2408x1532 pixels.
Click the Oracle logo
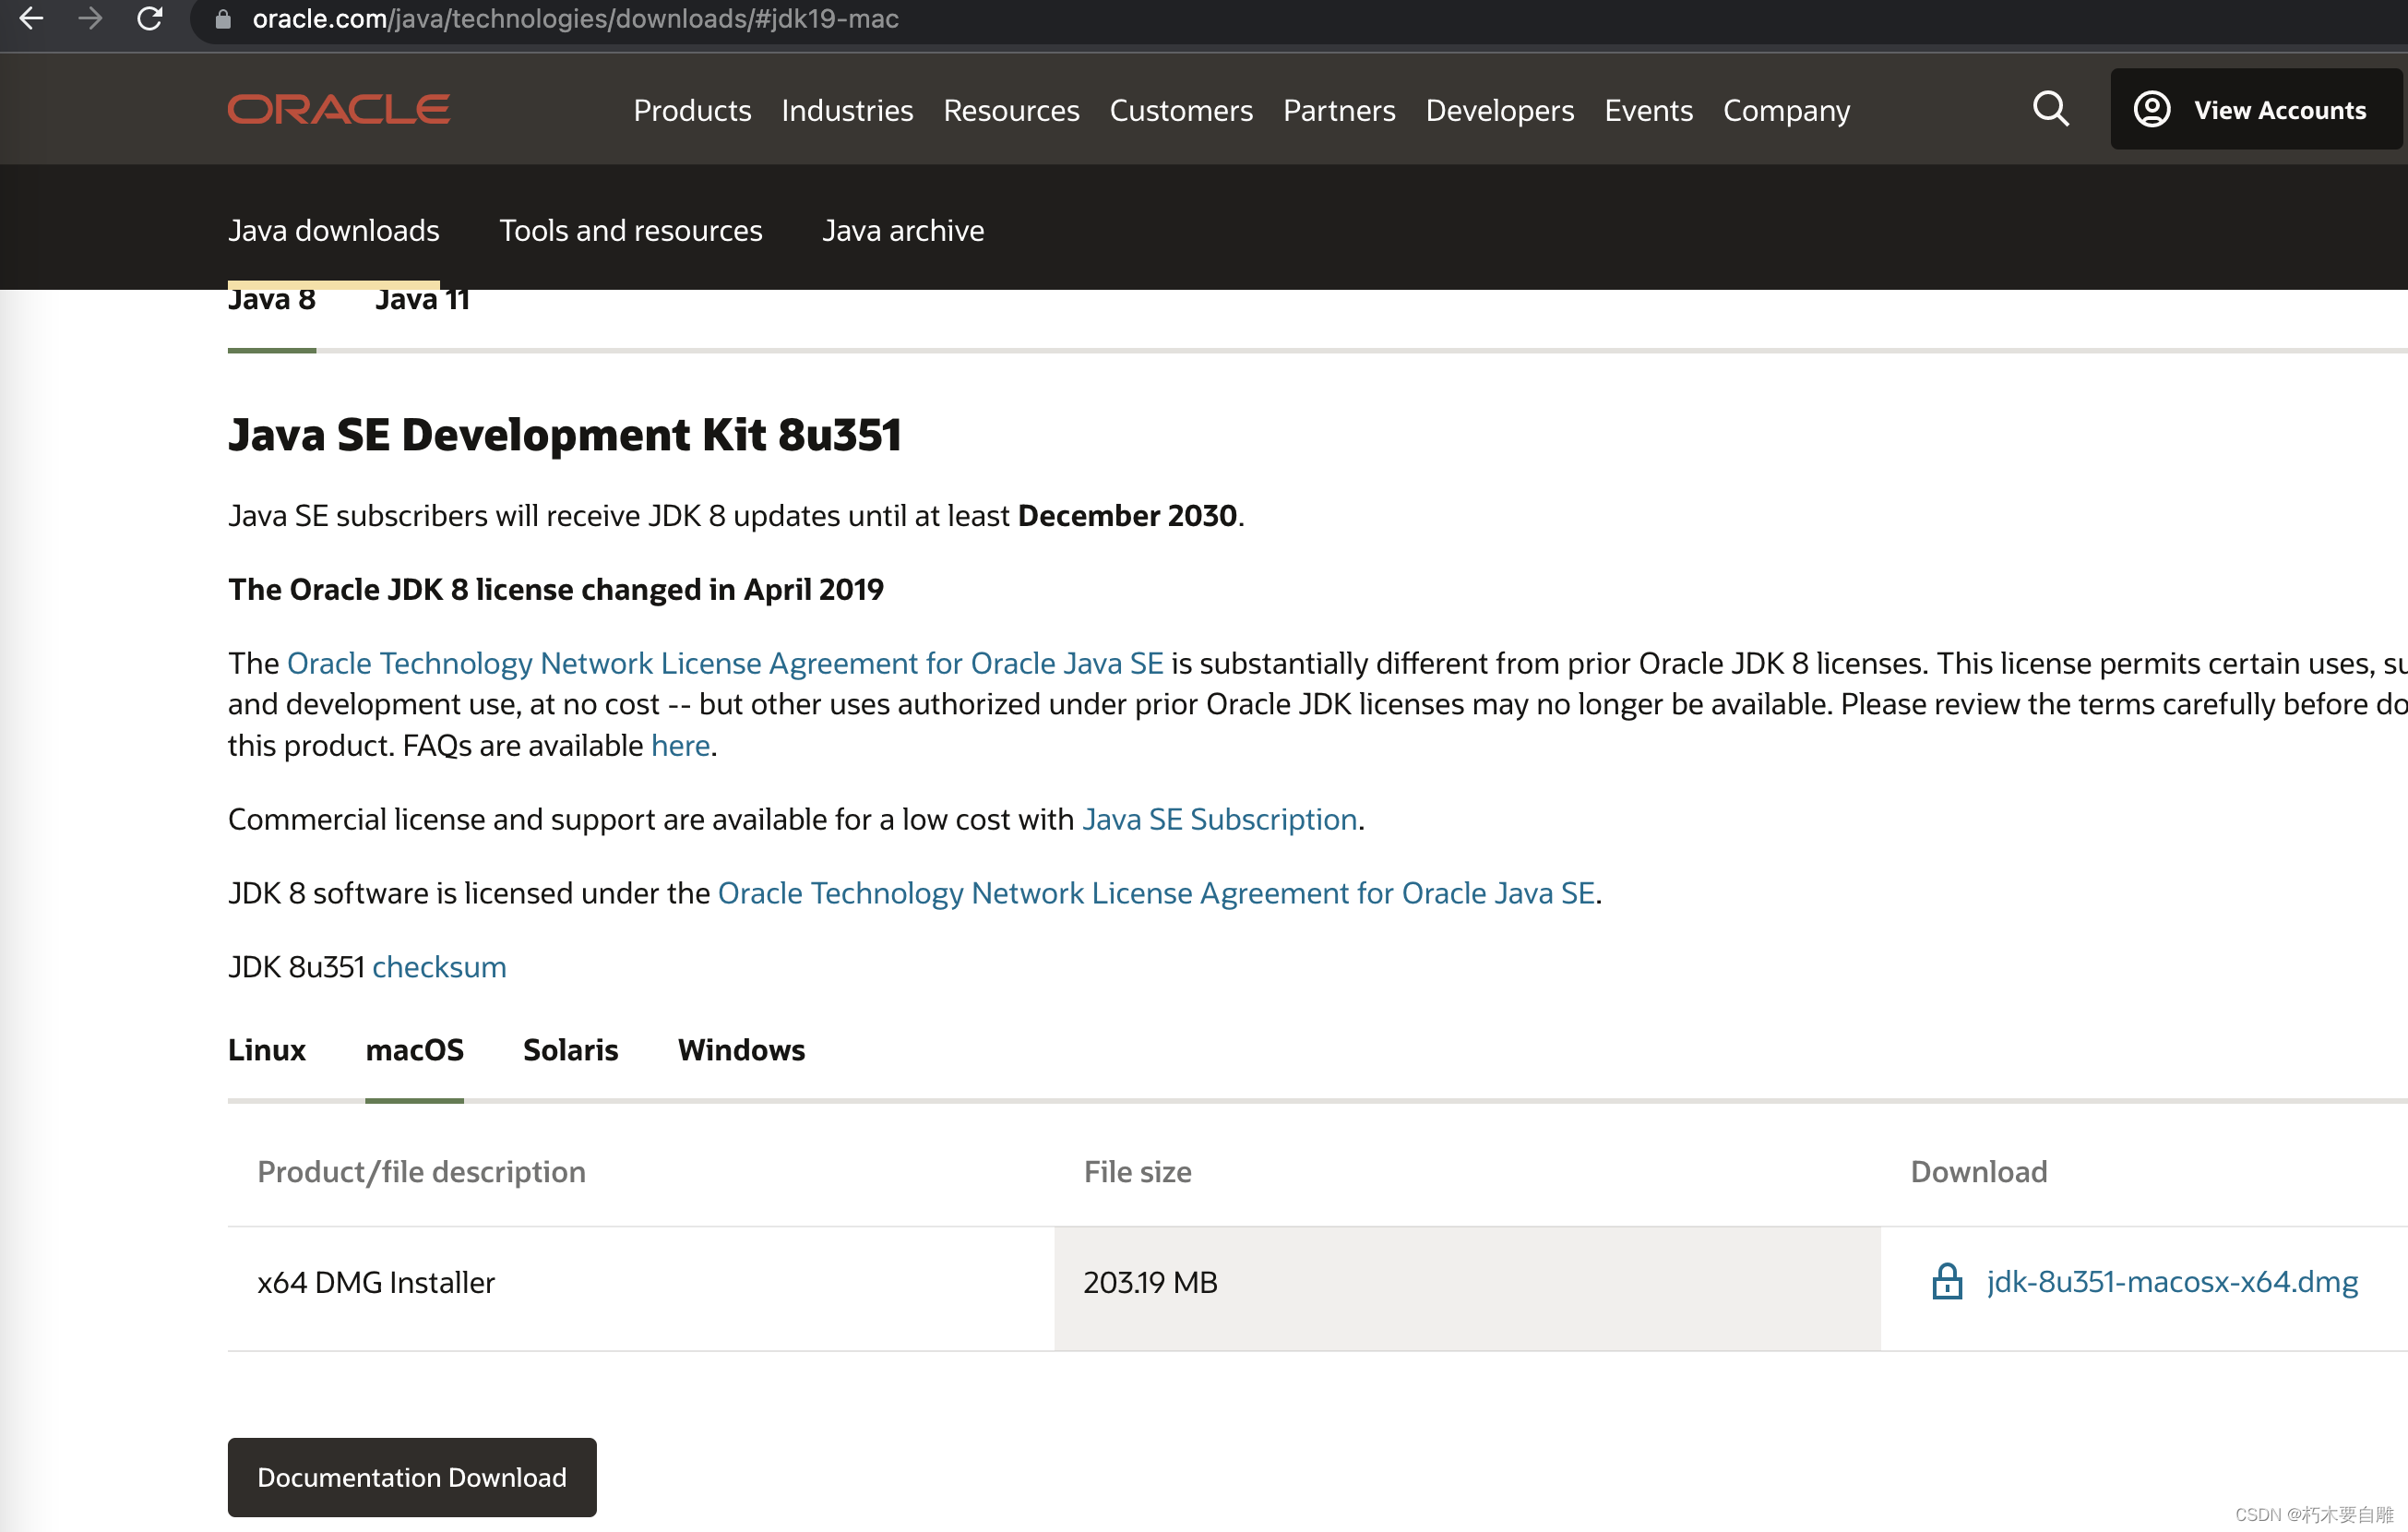tap(339, 109)
